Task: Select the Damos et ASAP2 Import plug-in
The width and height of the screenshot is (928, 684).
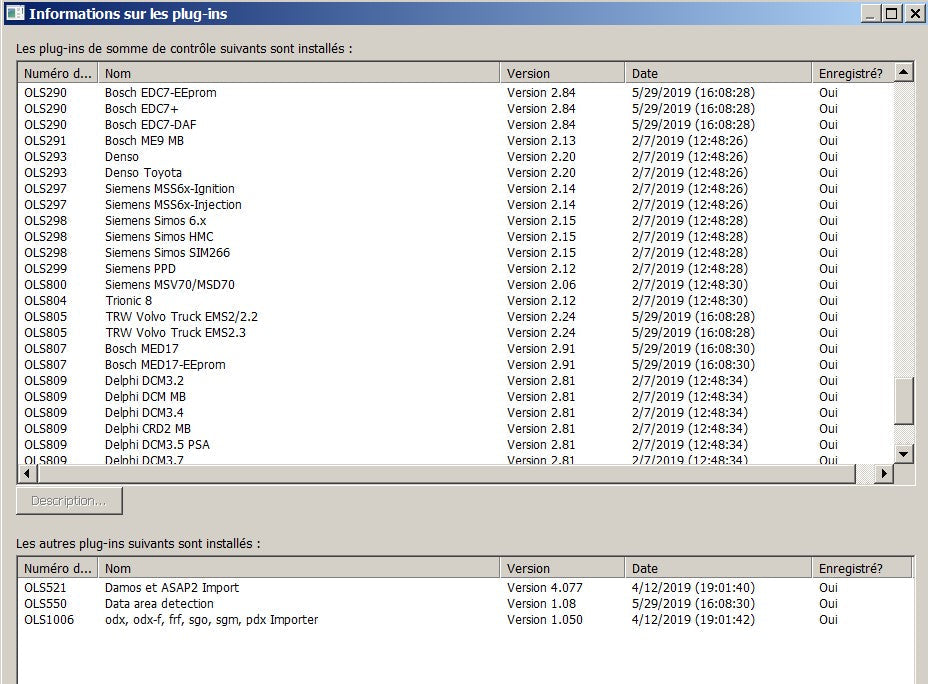Action: point(465,588)
